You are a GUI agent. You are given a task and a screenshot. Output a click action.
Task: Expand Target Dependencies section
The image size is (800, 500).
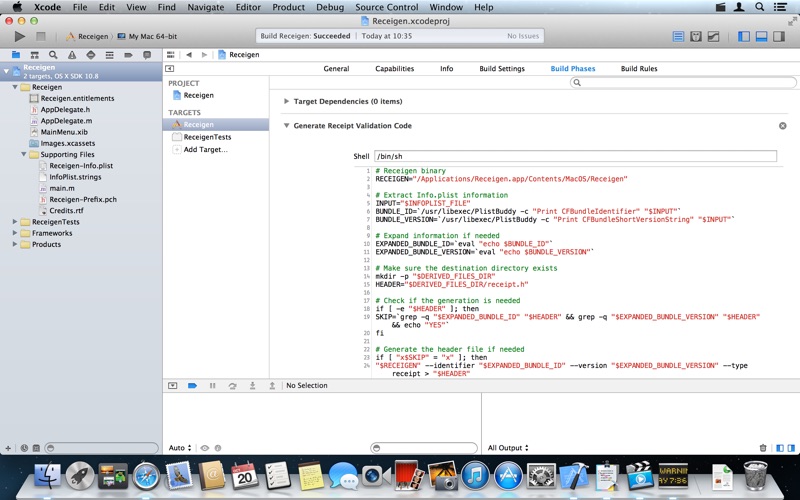coord(286,102)
